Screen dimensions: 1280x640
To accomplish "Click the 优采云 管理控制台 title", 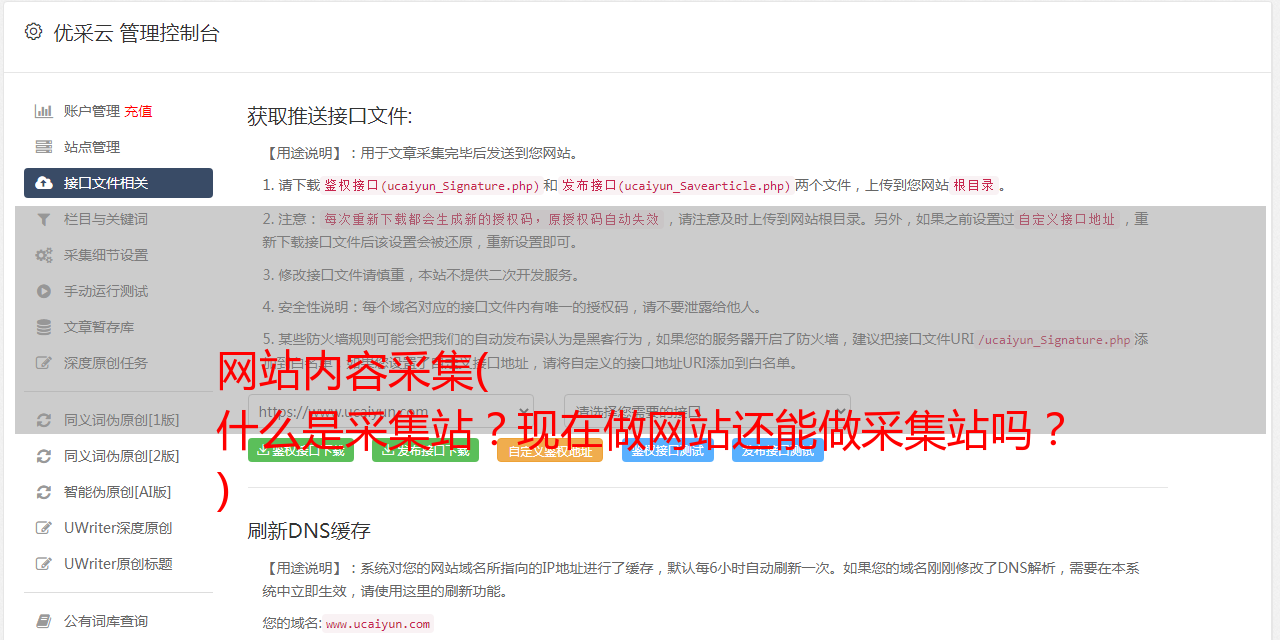I will pyautogui.click(x=136, y=33).
